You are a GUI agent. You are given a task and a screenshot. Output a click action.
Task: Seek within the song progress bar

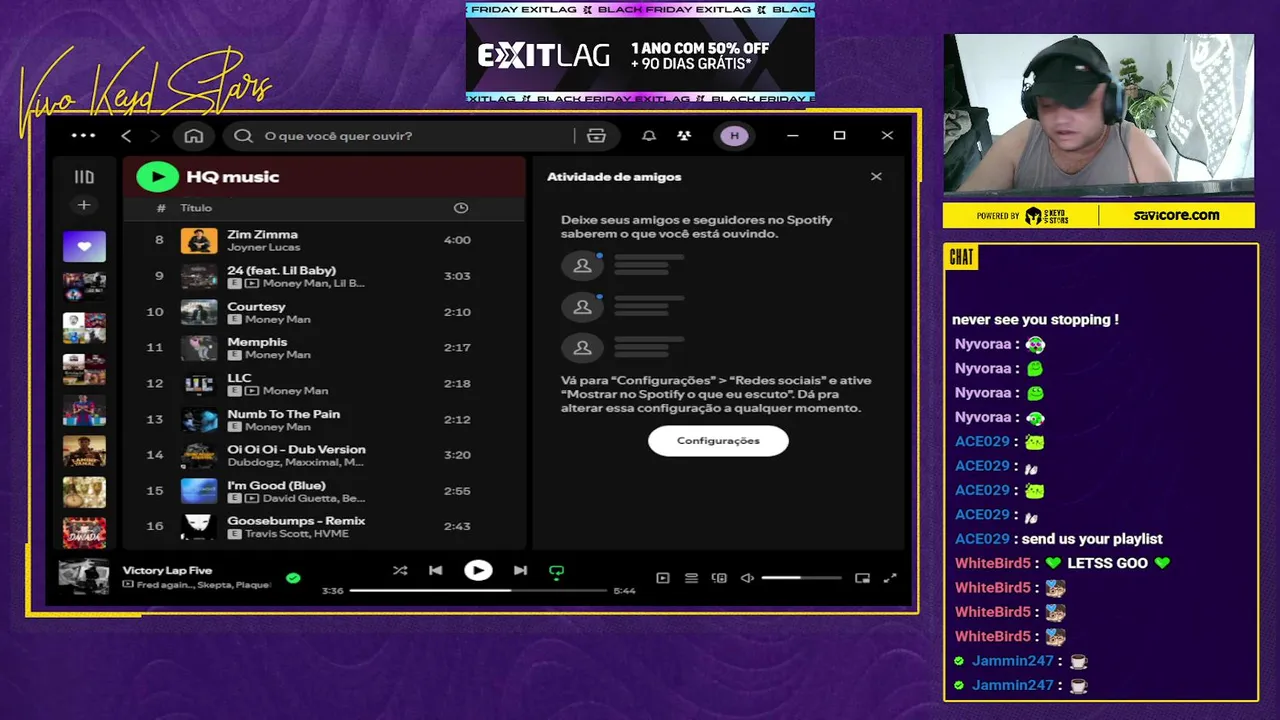478,591
